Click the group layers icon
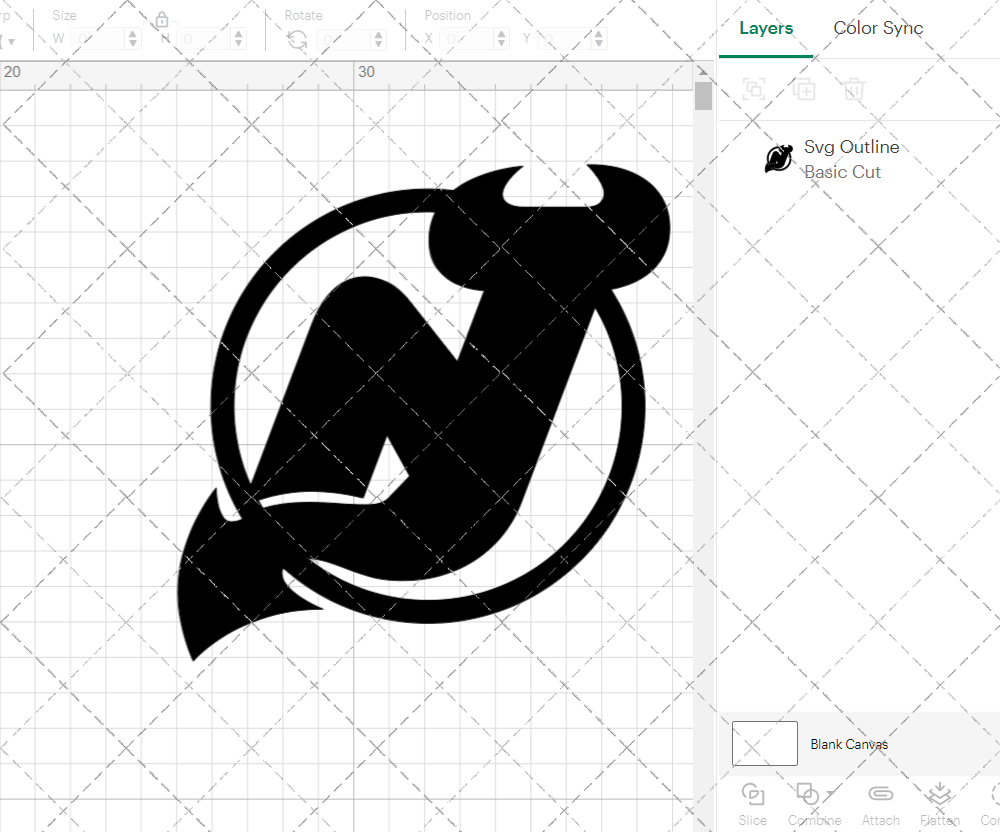 (753, 89)
